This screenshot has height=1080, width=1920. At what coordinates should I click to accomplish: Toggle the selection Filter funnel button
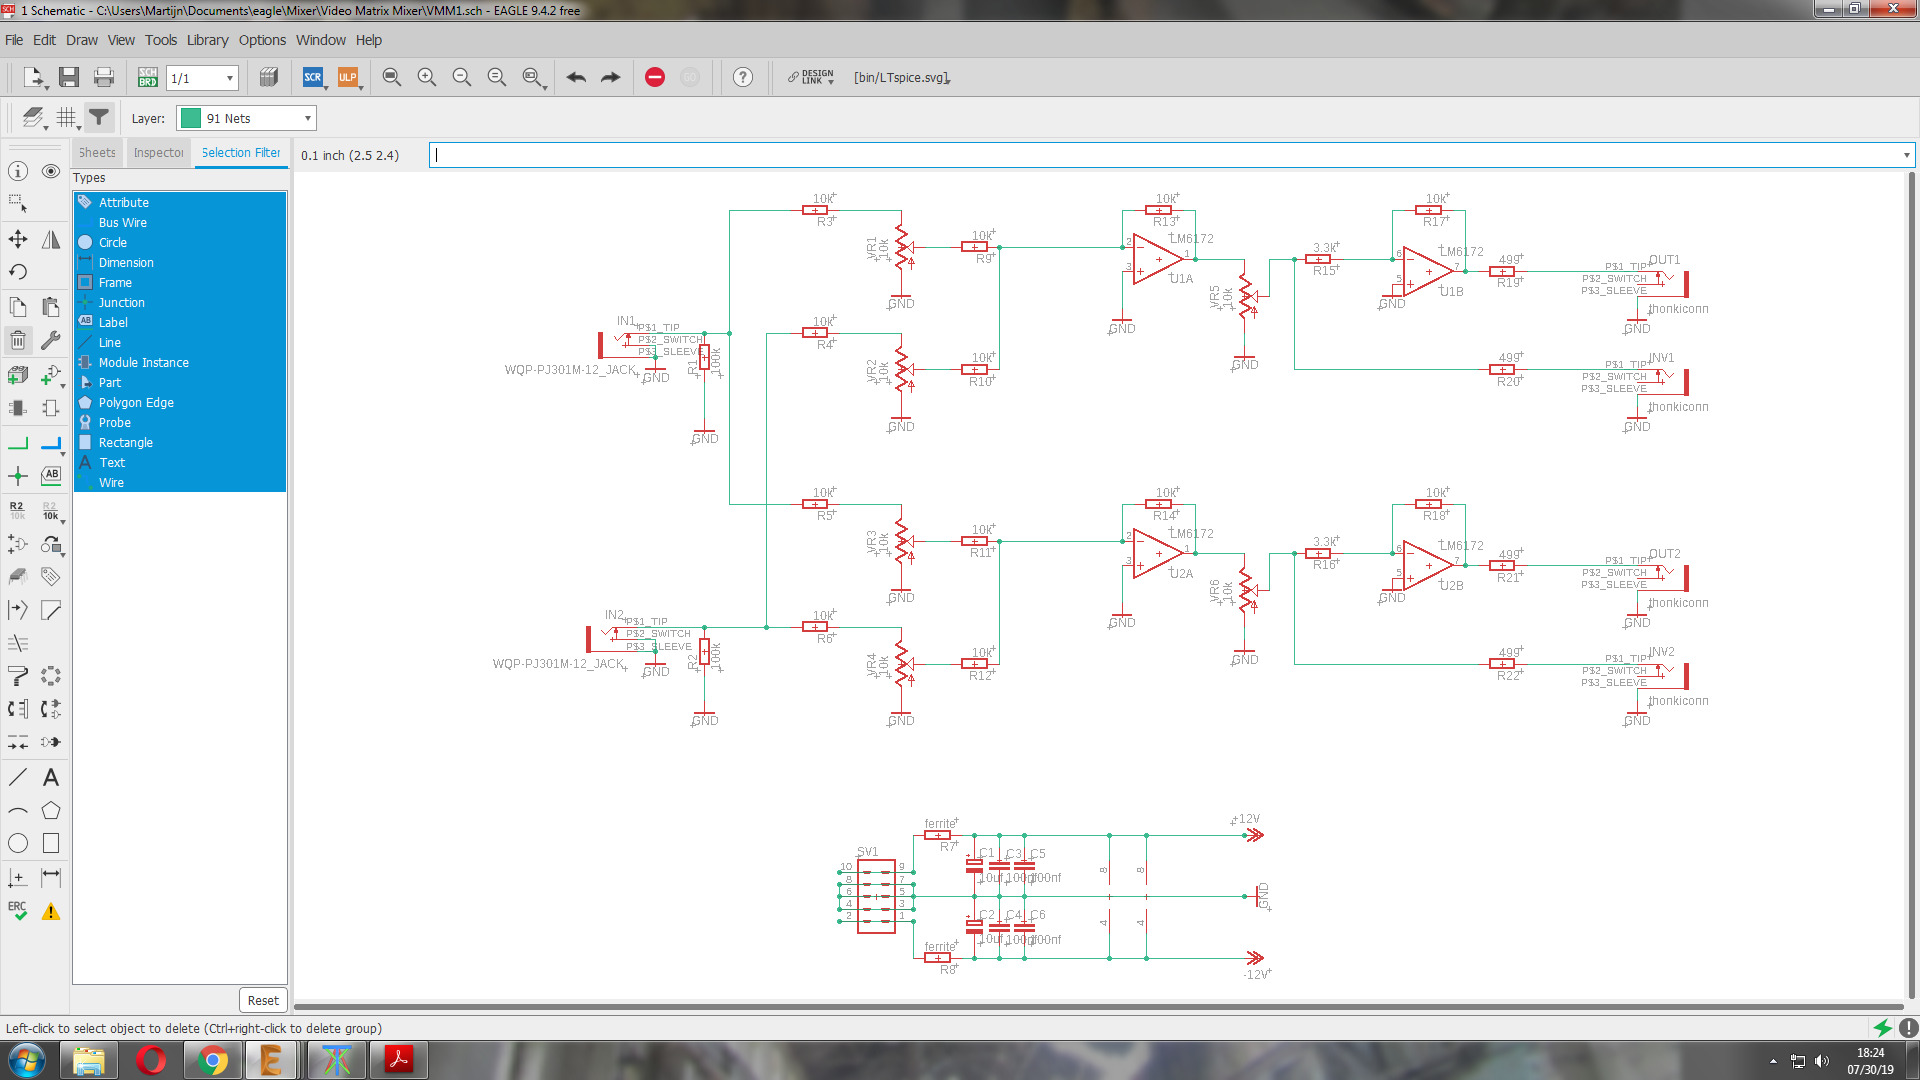tap(99, 118)
